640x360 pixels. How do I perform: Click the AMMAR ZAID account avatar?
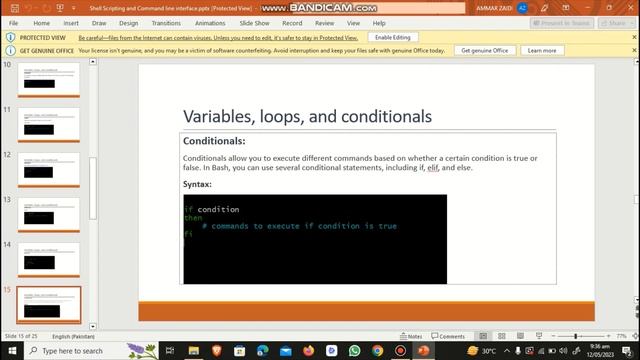coord(522,8)
